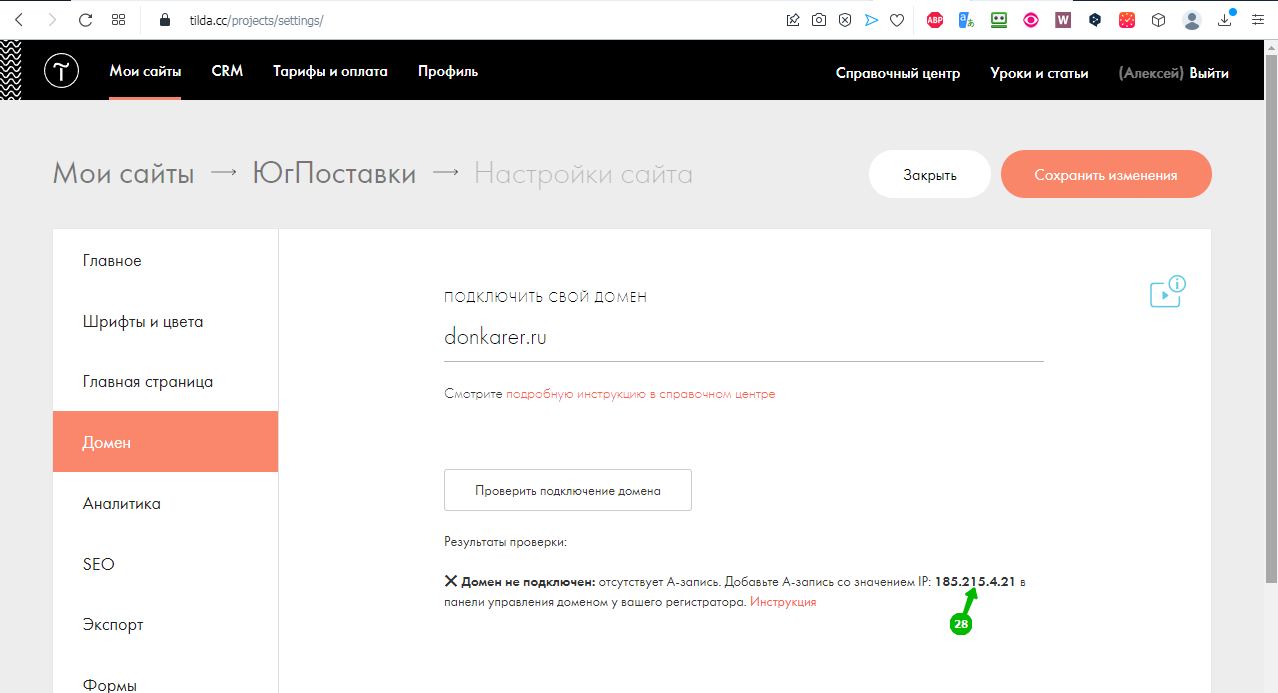
Task: Click the green robot extension icon
Action: click(998, 19)
